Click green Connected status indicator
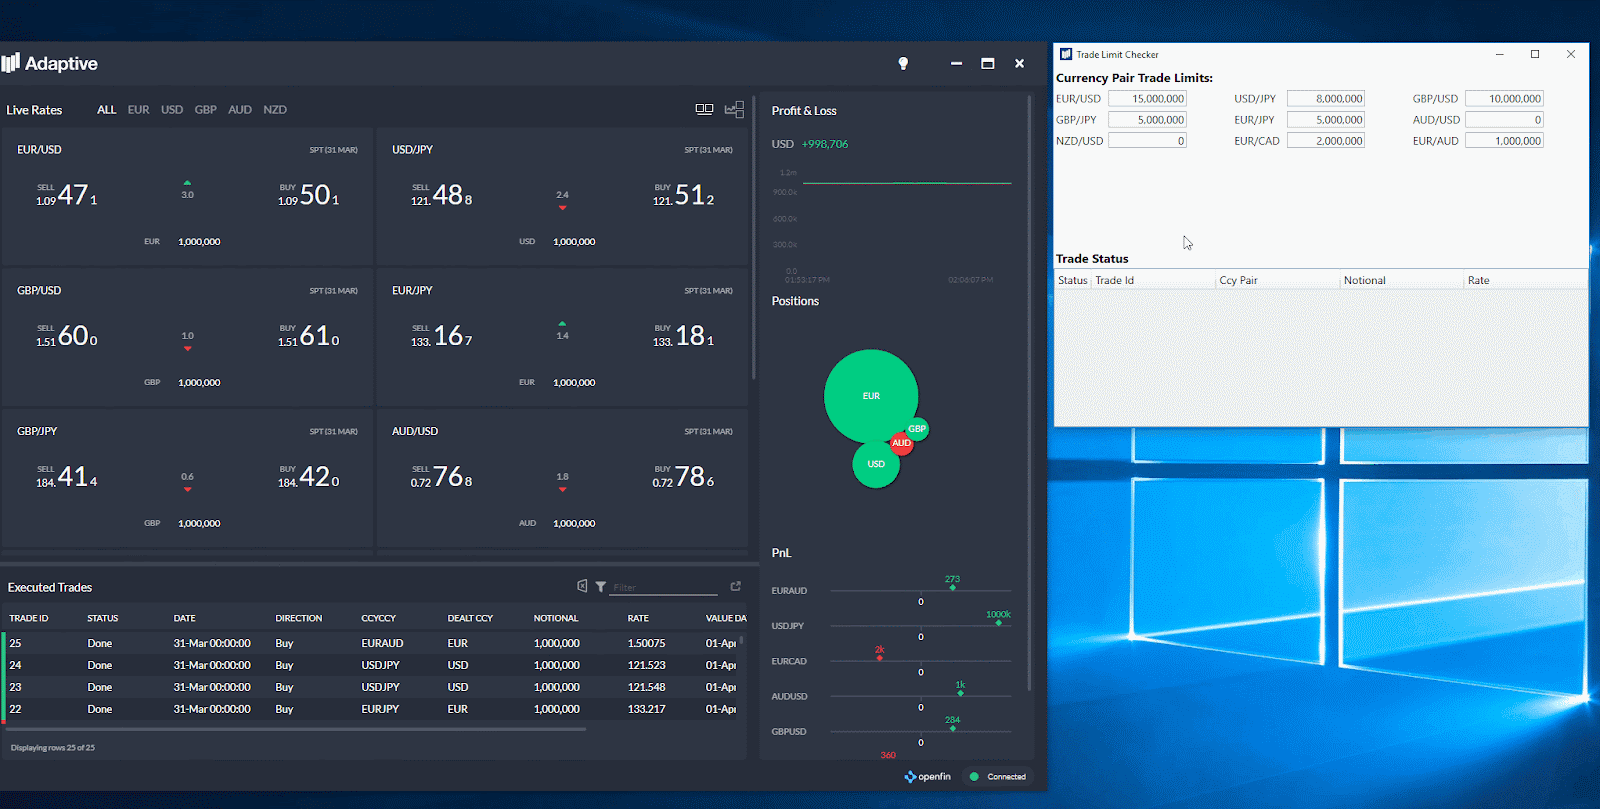Viewport: 1600px width, 809px height. (x=974, y=776)
